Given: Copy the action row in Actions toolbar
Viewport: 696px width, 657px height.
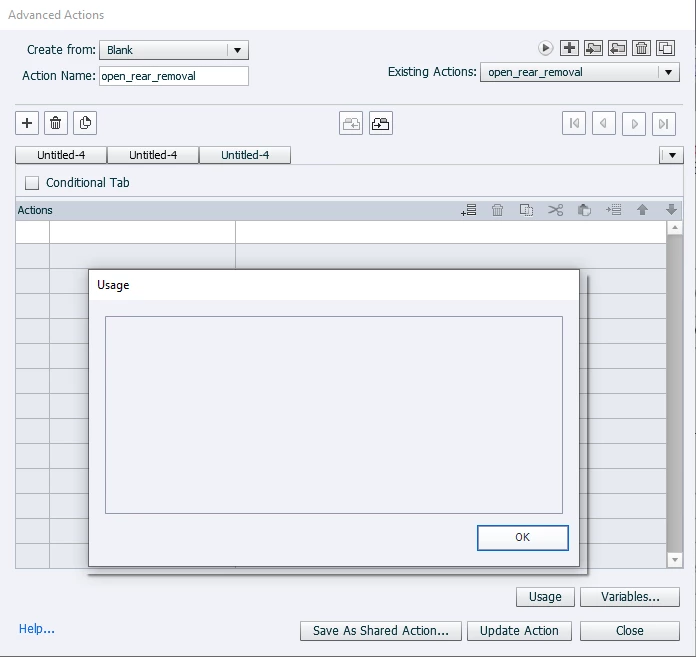Looking at the screenshot, I should point(526,210).
